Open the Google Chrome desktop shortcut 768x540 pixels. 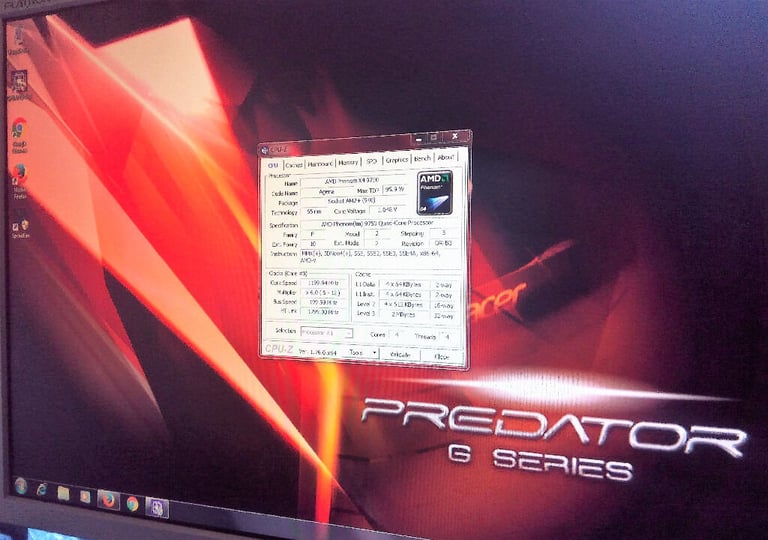click(x=19, y=135)
